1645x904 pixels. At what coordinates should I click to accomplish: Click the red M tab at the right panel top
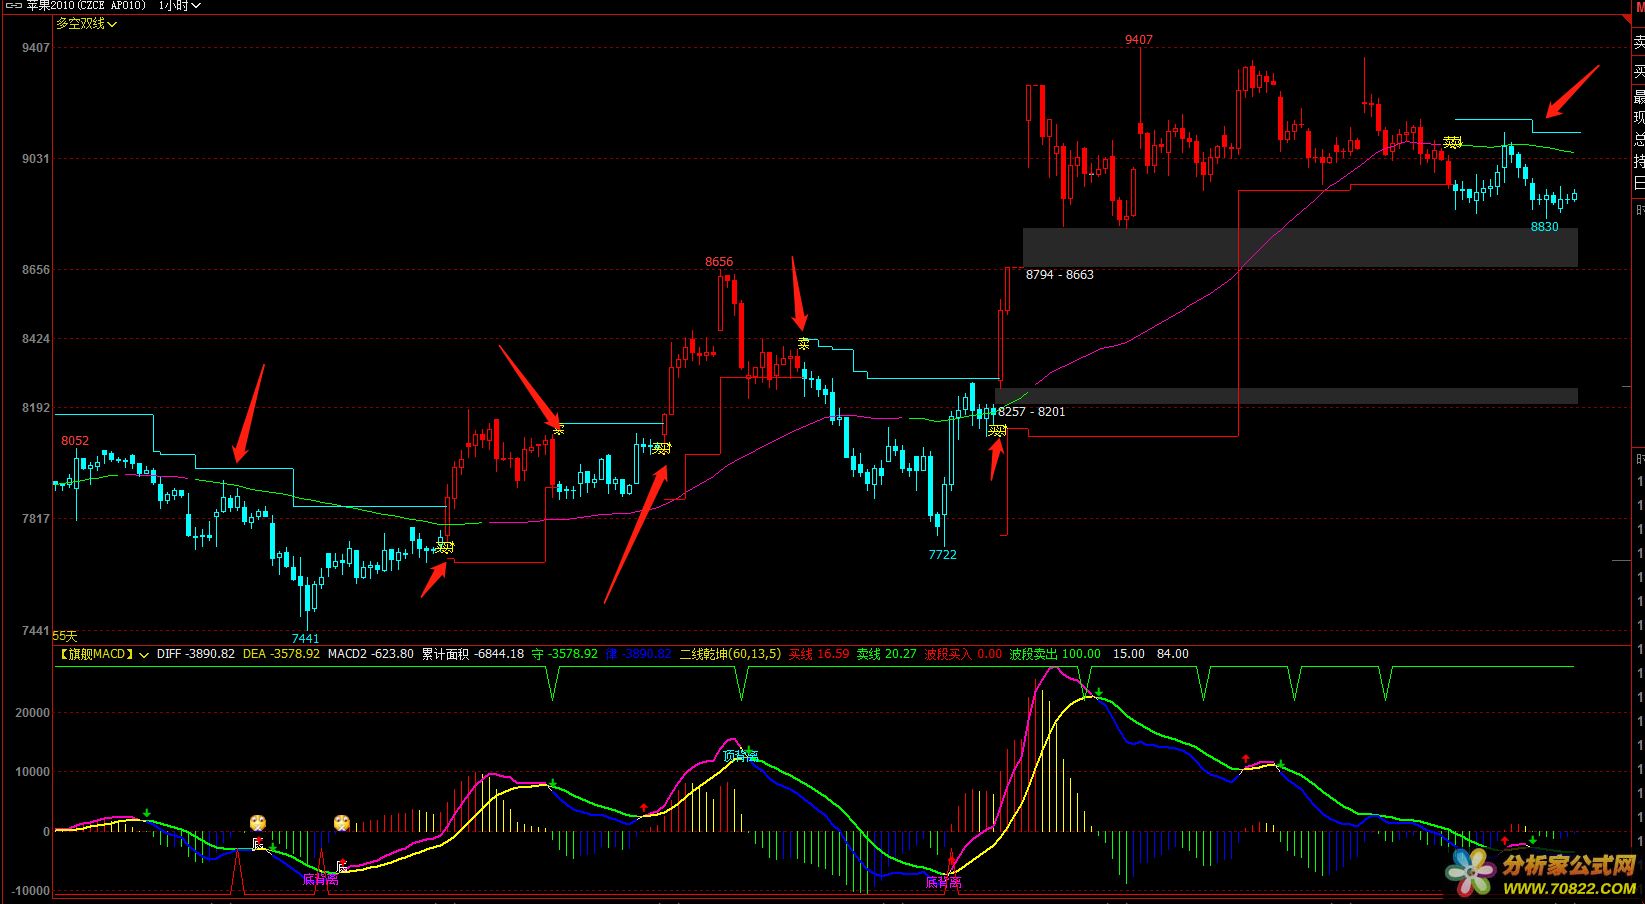pyautogui.click(x=1640, y=6)
